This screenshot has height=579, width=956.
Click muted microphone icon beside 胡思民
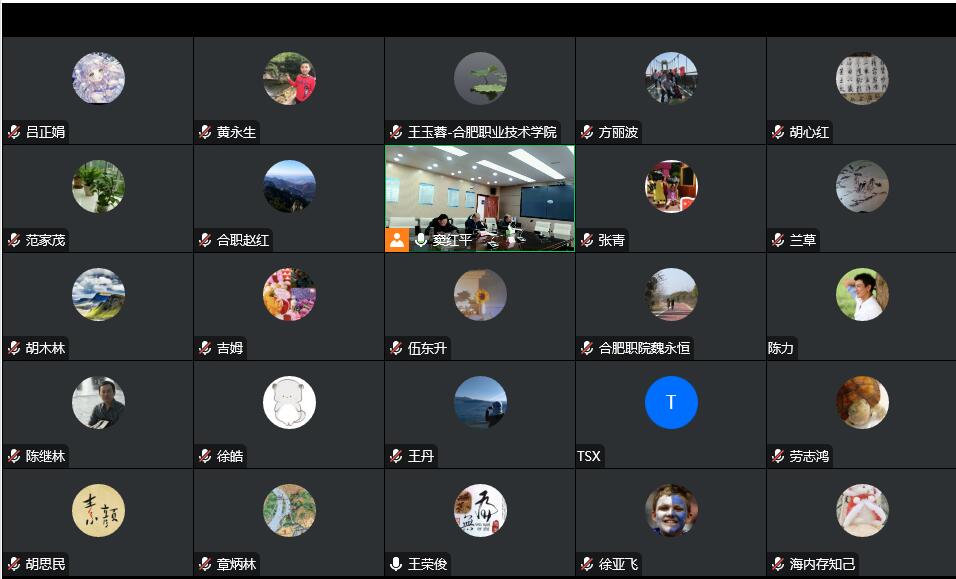14,564
